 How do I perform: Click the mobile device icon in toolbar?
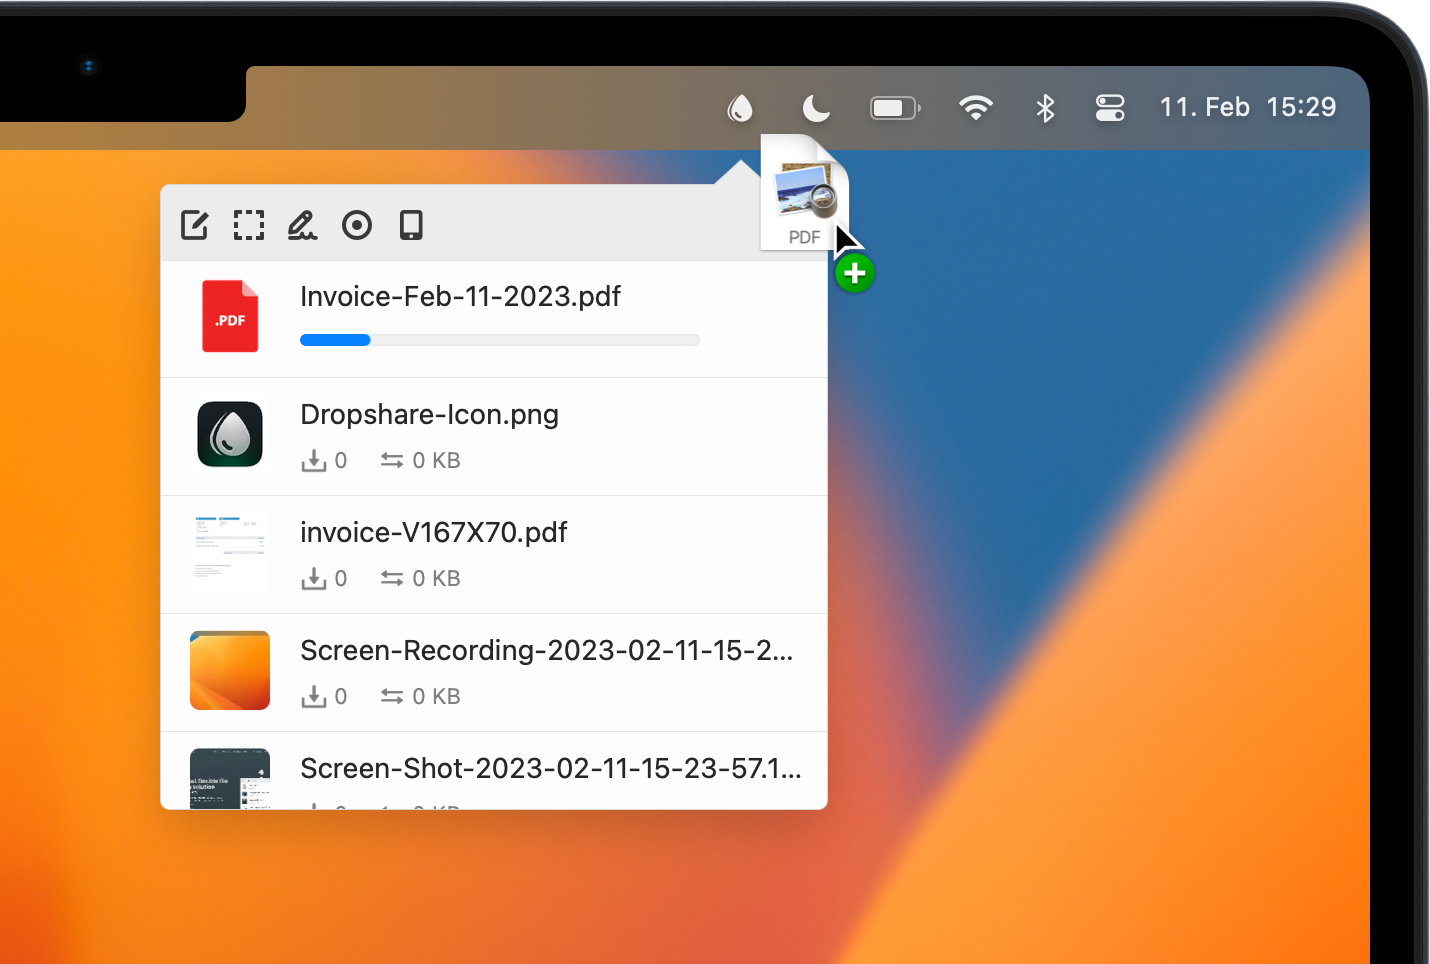411,225
